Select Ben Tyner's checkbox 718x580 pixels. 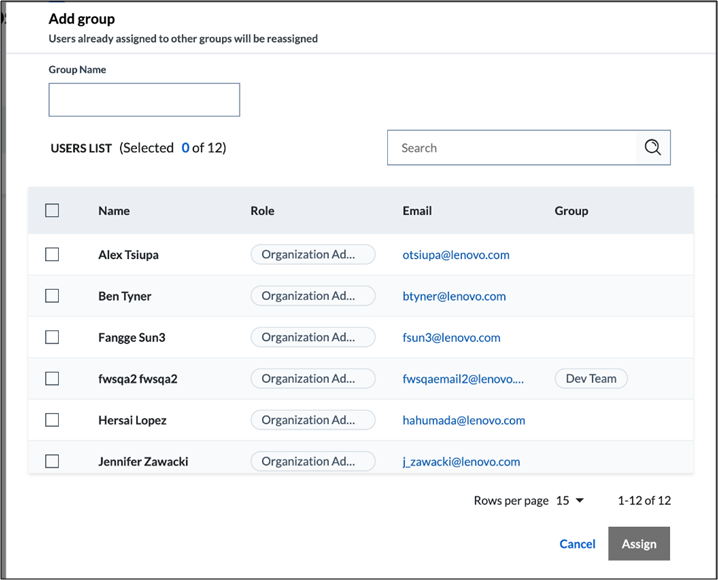52,296
